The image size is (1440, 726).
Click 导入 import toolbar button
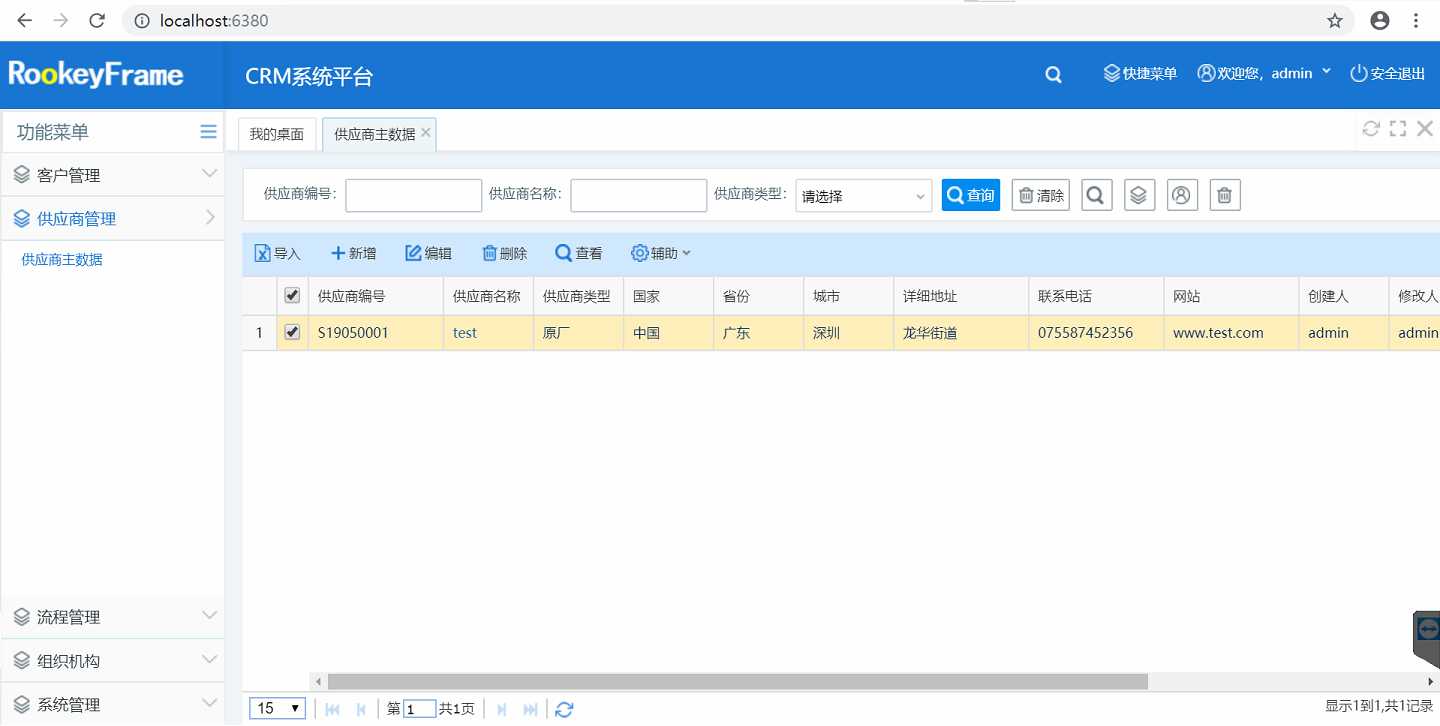point(277,254)
